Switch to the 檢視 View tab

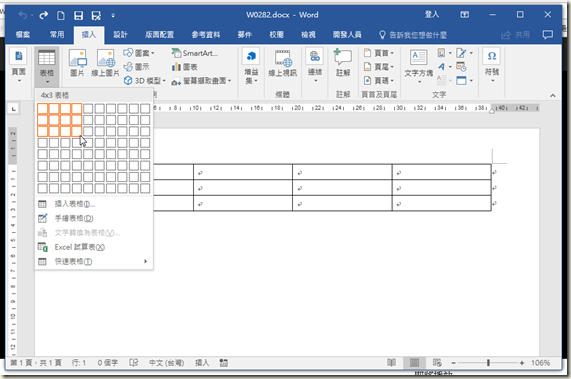click(308, 35)
